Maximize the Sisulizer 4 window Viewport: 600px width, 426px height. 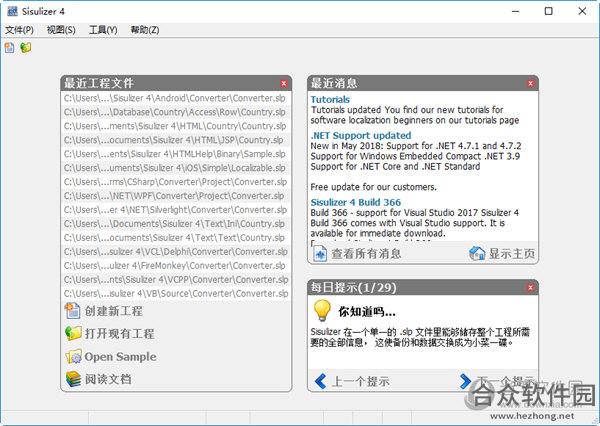[548, 11]
